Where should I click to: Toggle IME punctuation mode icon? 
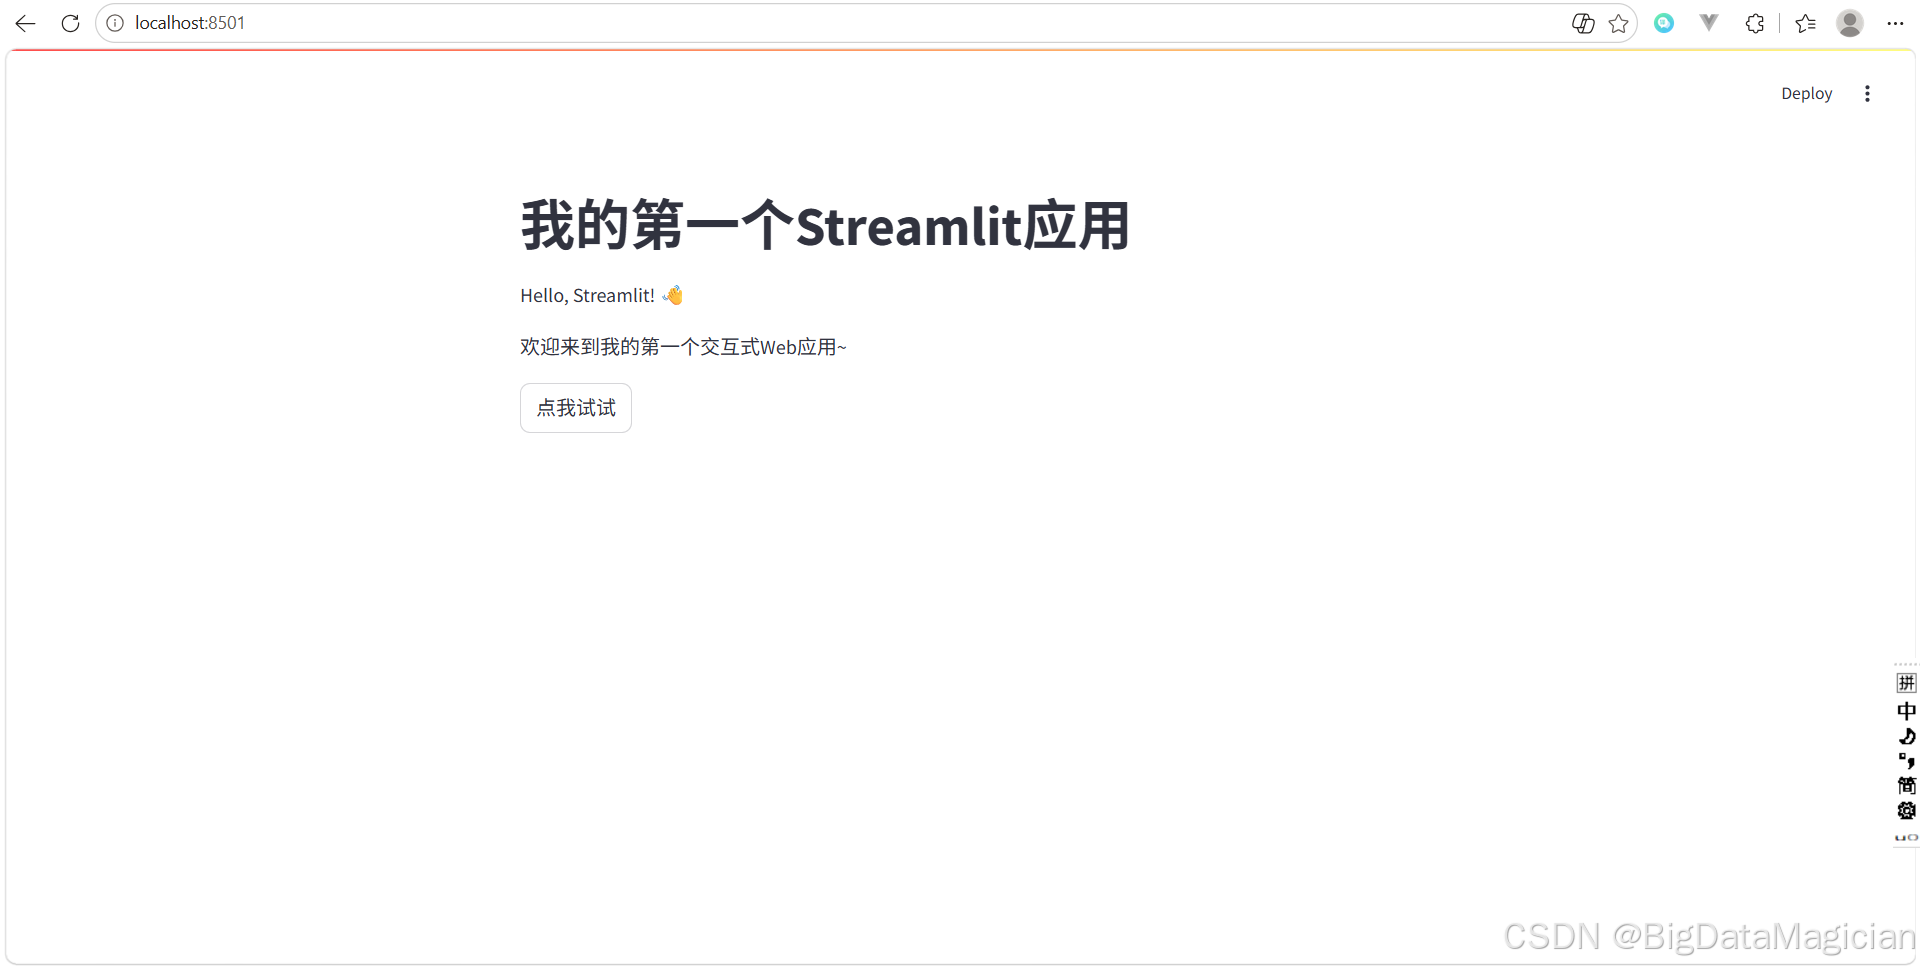pyautogui.click(x=1906, y=761)
